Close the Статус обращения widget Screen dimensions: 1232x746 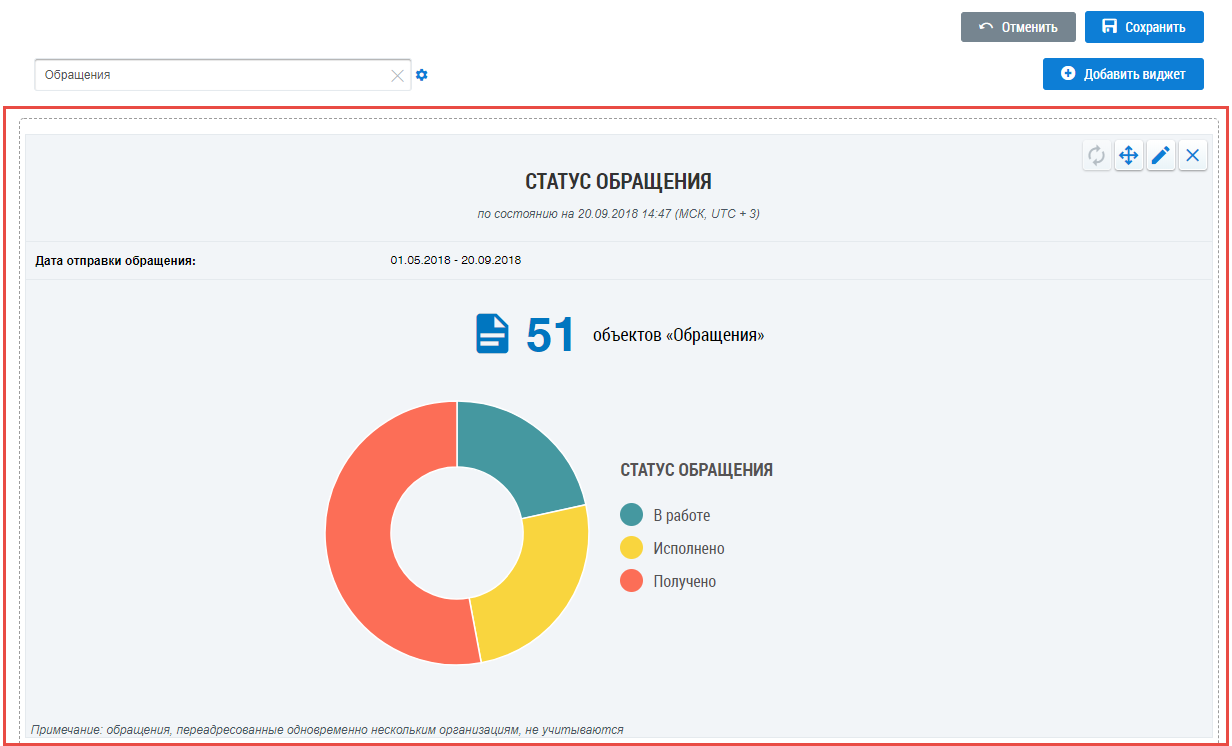pyautogui.click(x=1193, y=155)
